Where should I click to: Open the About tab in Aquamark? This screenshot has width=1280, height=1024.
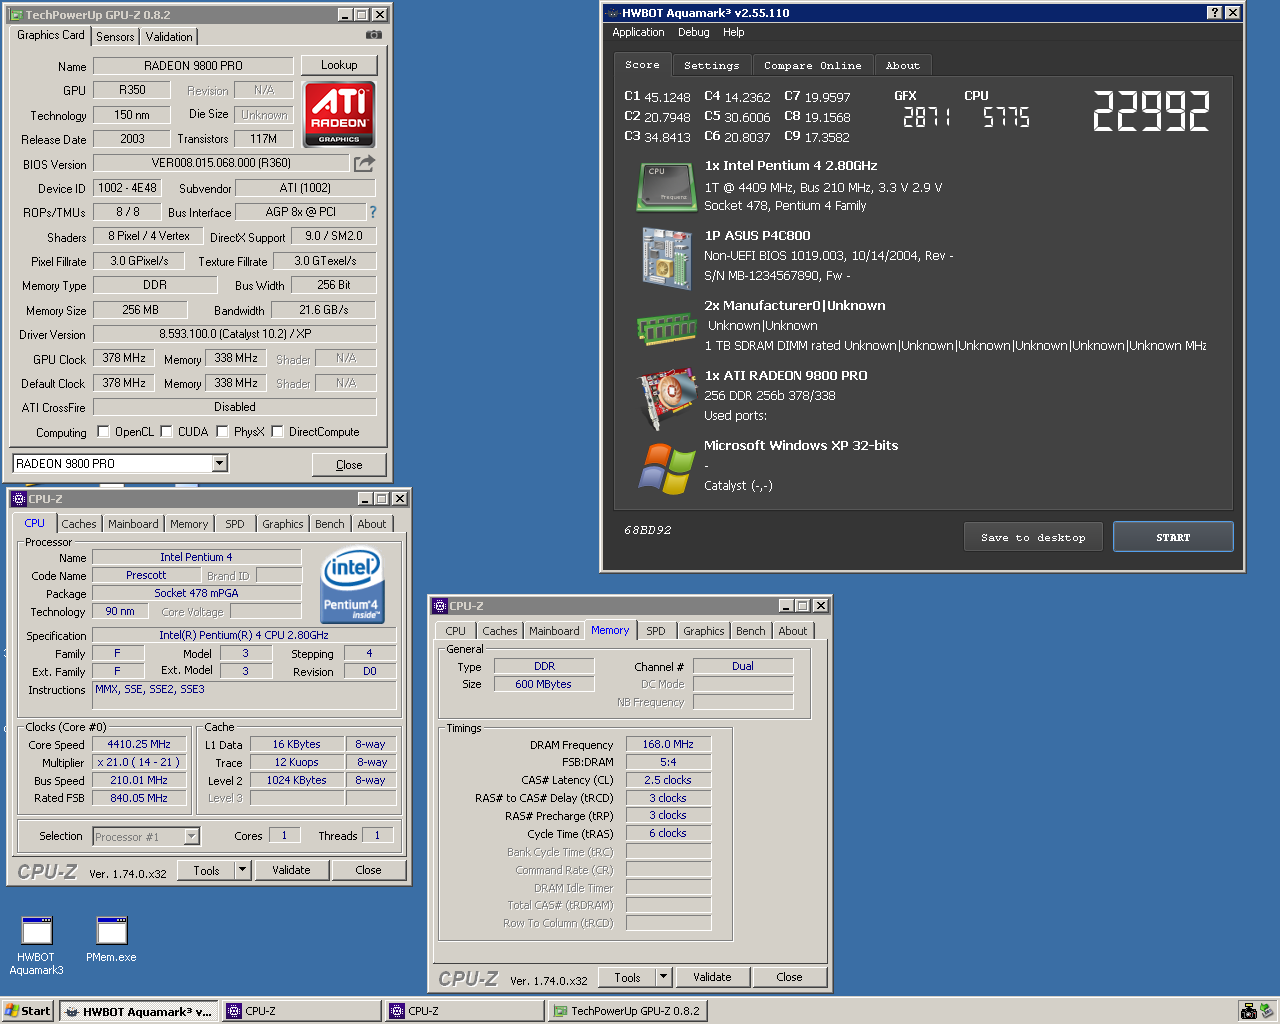tap(902, 65)
